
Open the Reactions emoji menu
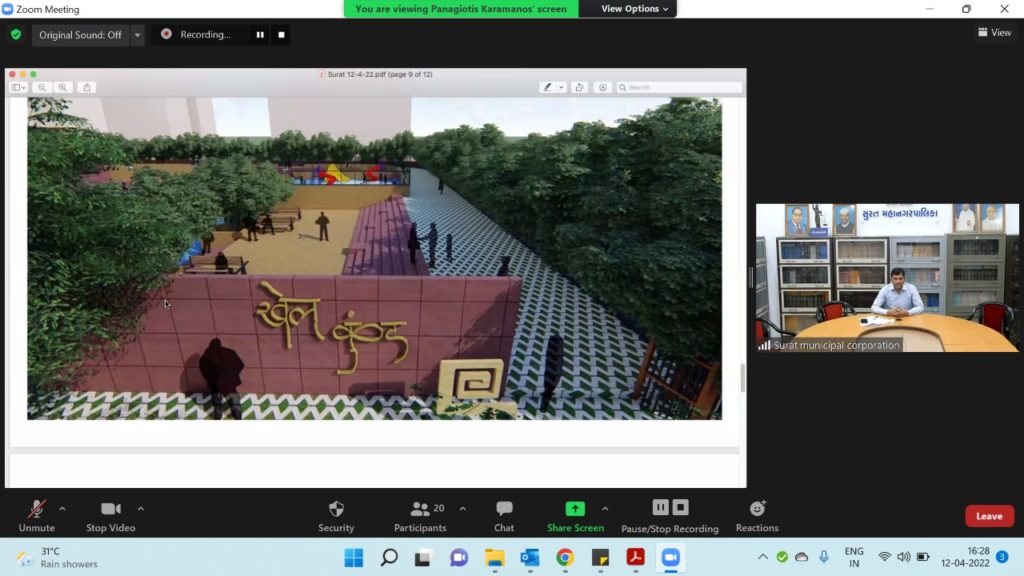click(757, 509)
